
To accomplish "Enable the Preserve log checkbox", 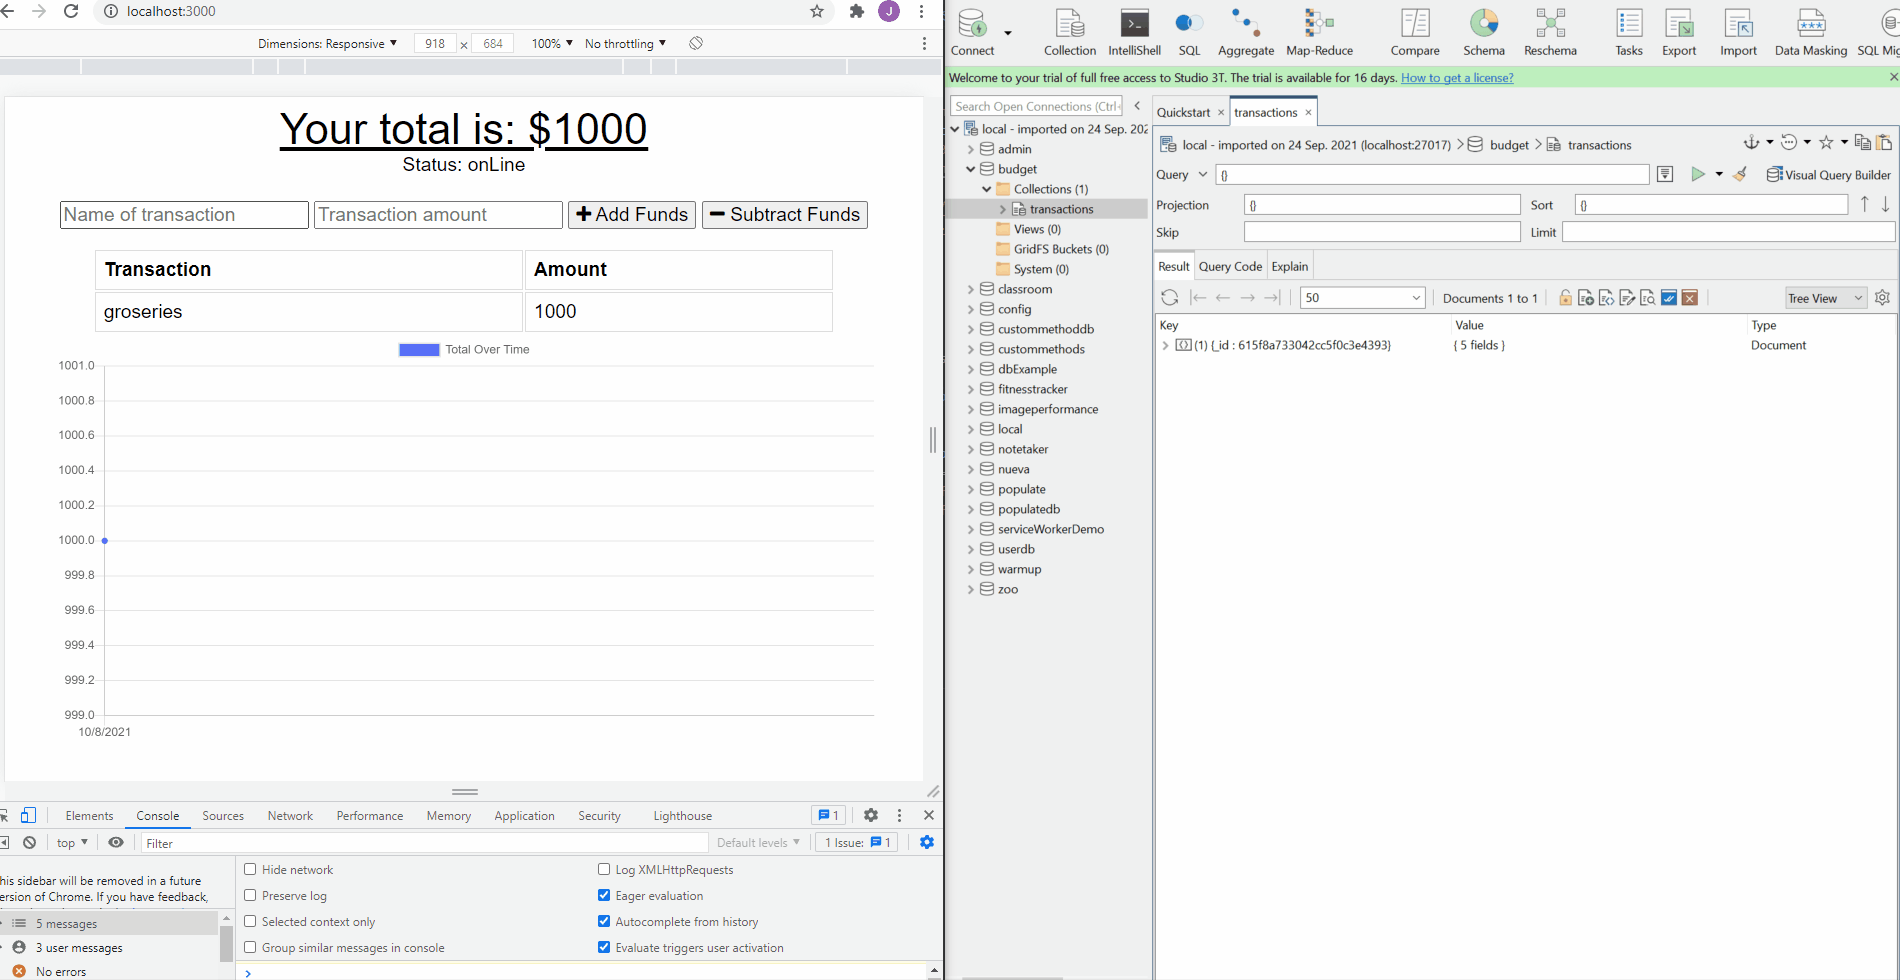I will [251, 895].
